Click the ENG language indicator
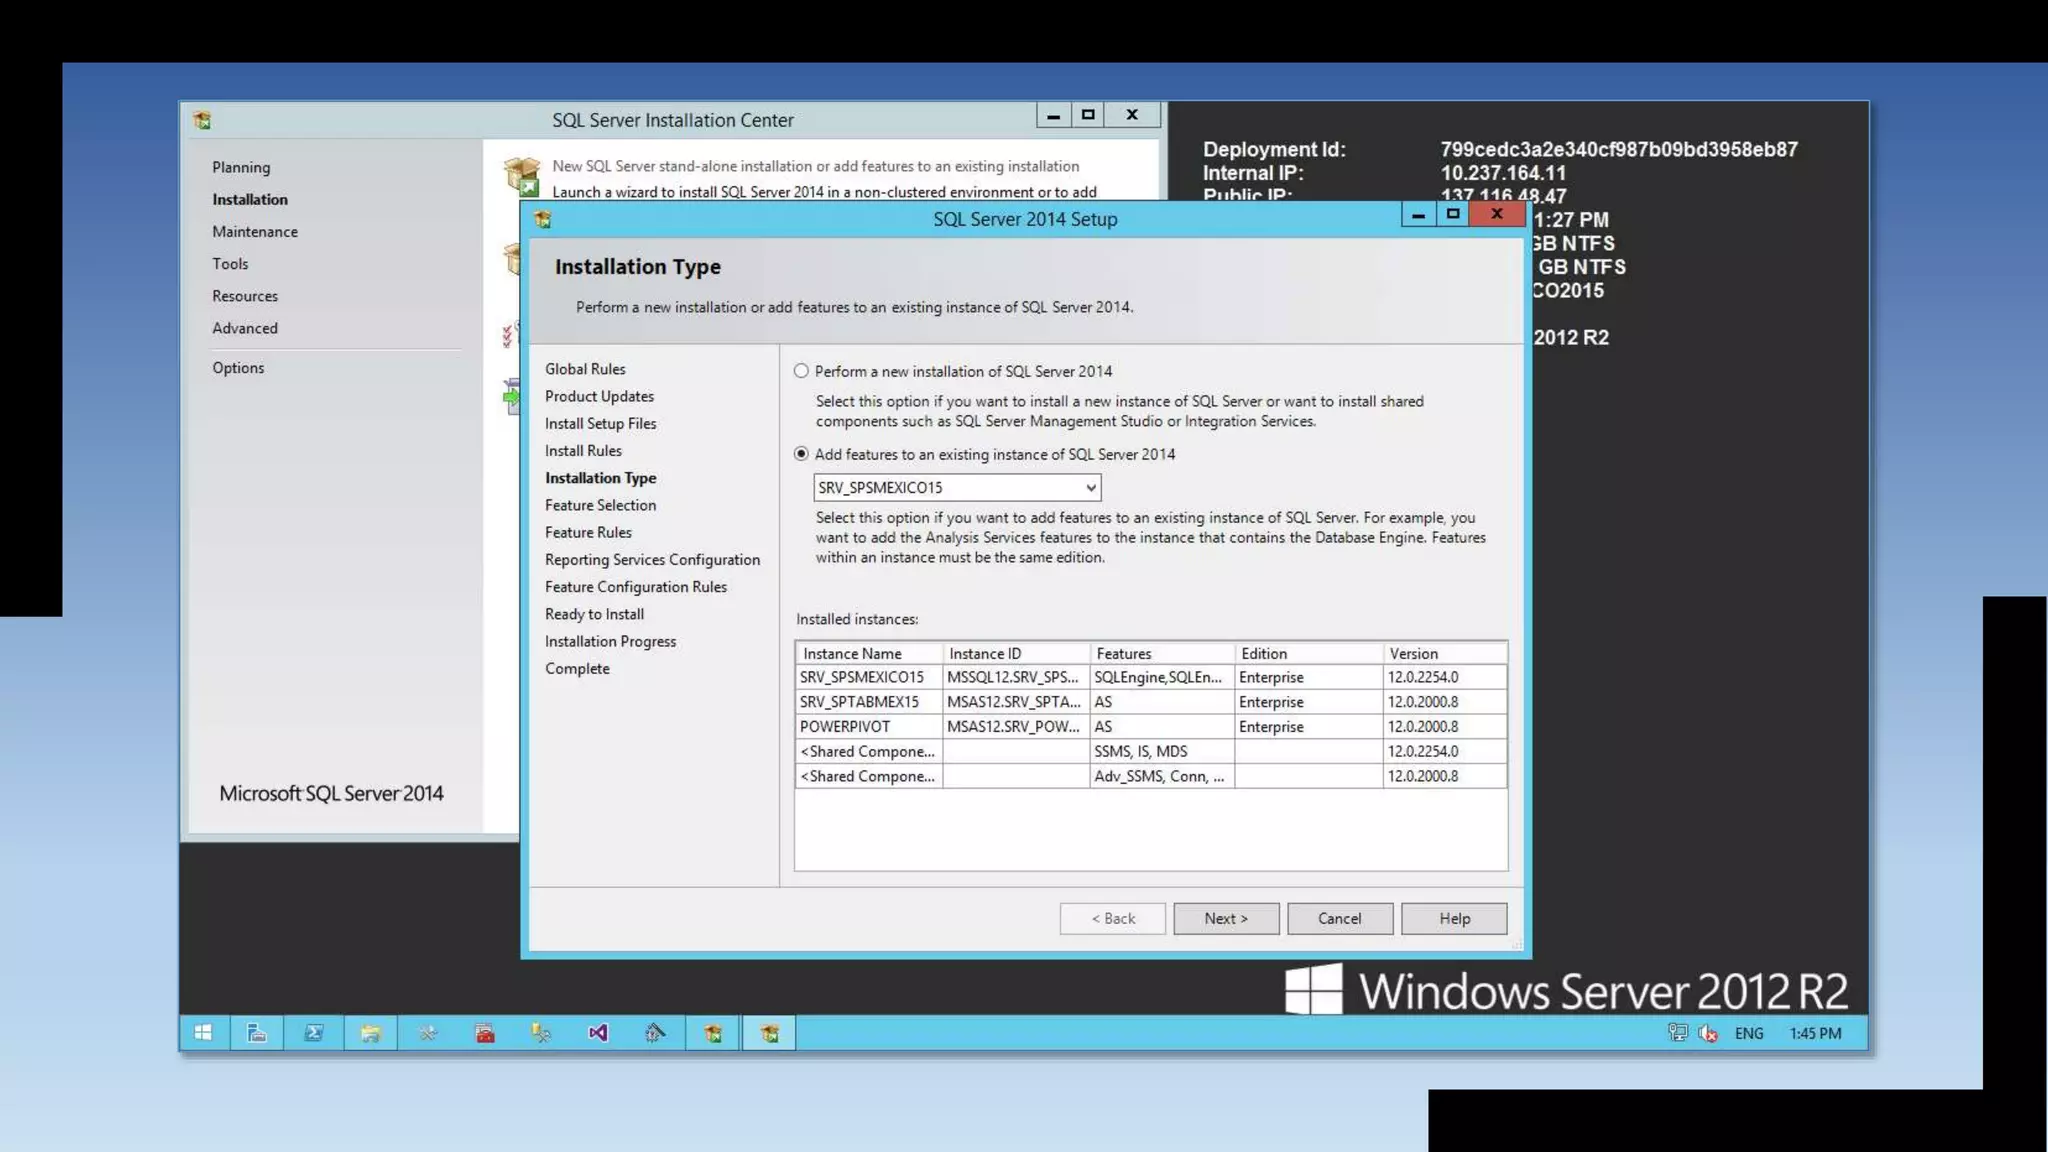 click(1749, 1033)
